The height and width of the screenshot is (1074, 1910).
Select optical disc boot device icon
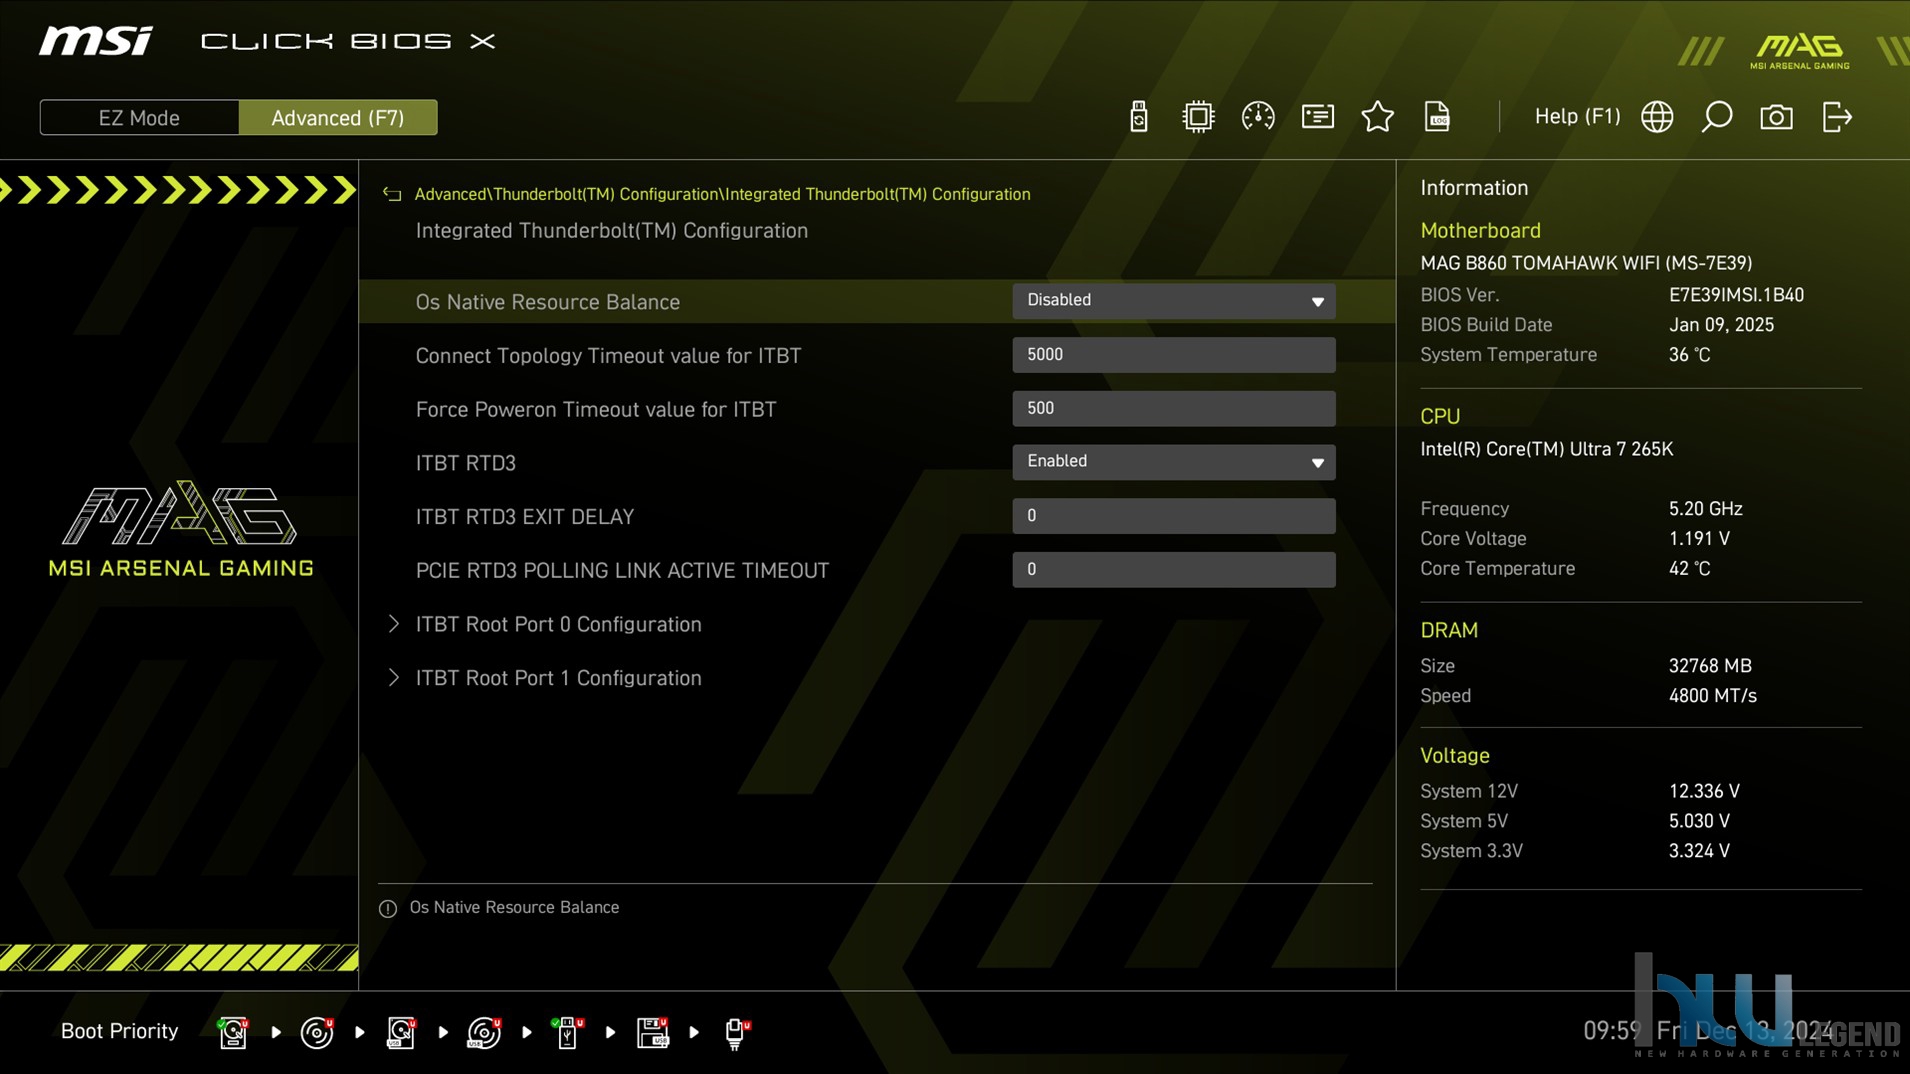pos(317,1032)
